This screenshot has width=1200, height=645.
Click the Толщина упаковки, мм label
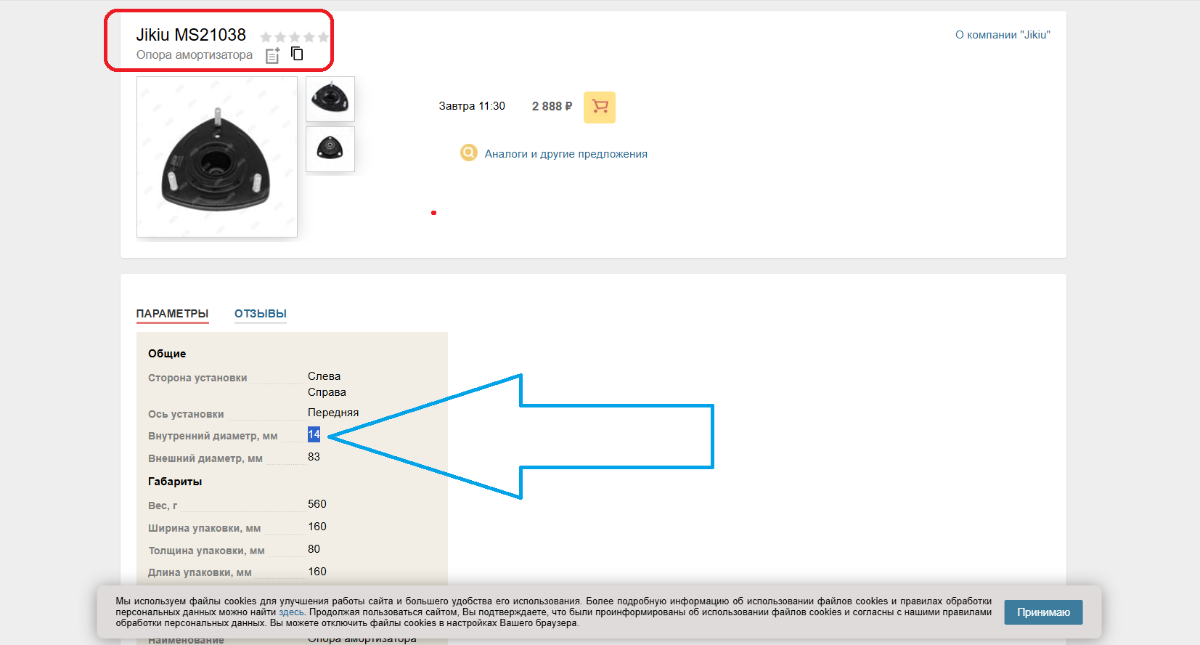206,551
